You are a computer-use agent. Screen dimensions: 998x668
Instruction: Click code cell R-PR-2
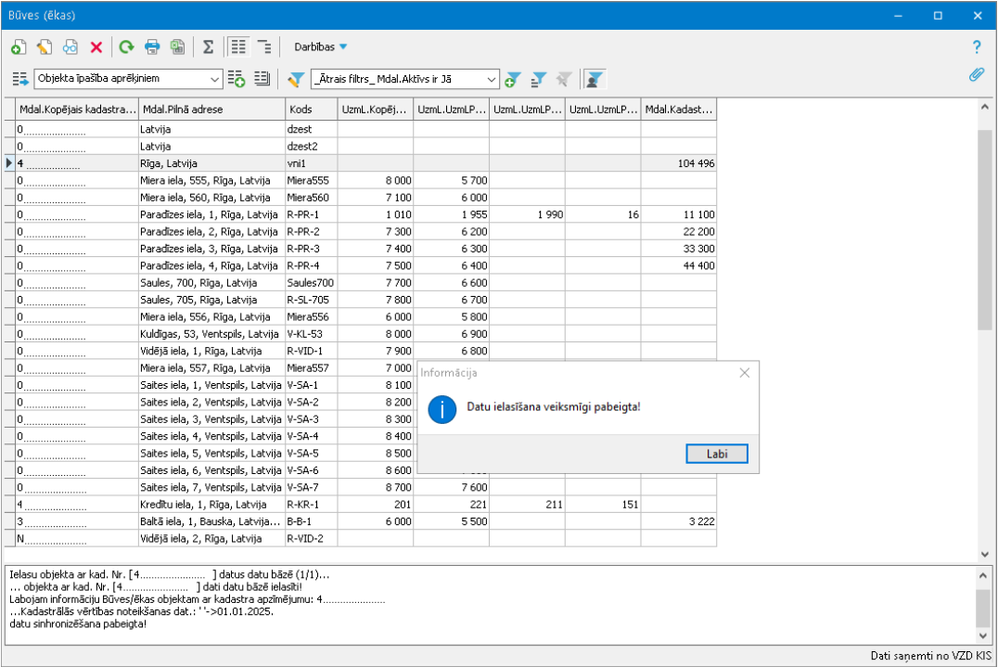[311, 232]
